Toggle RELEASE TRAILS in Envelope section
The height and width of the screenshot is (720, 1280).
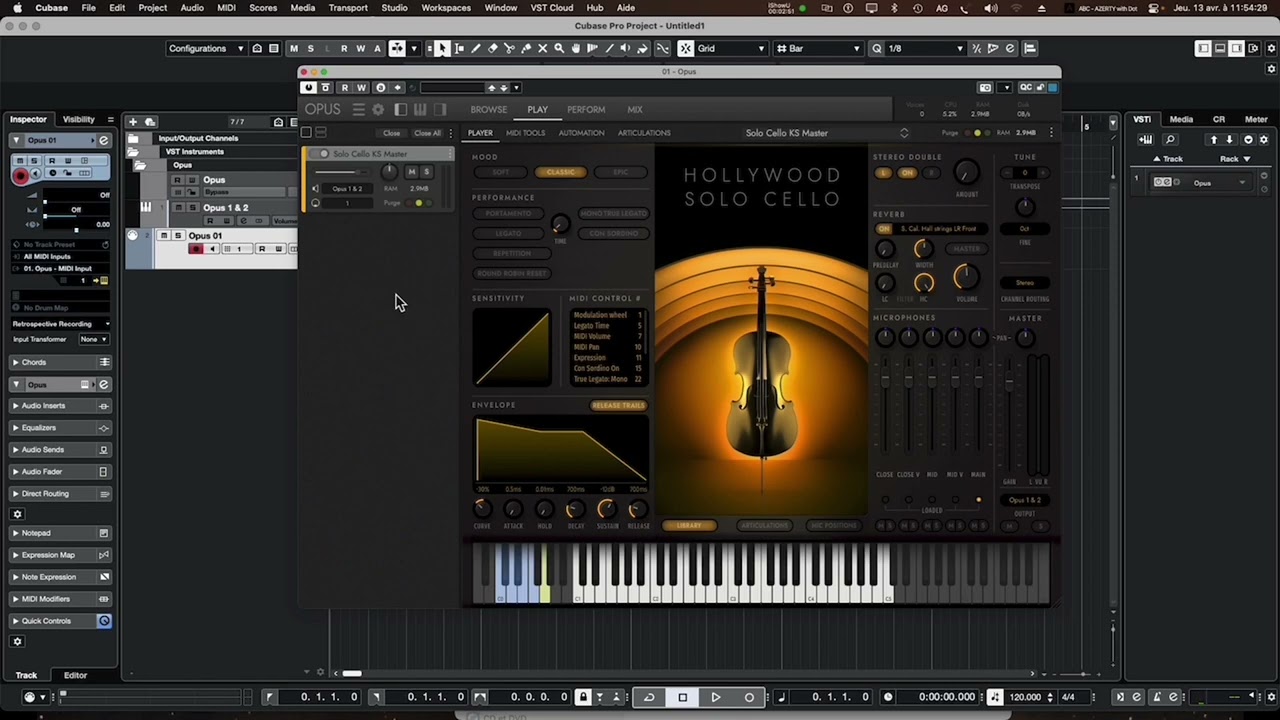(x=618, y=405)
